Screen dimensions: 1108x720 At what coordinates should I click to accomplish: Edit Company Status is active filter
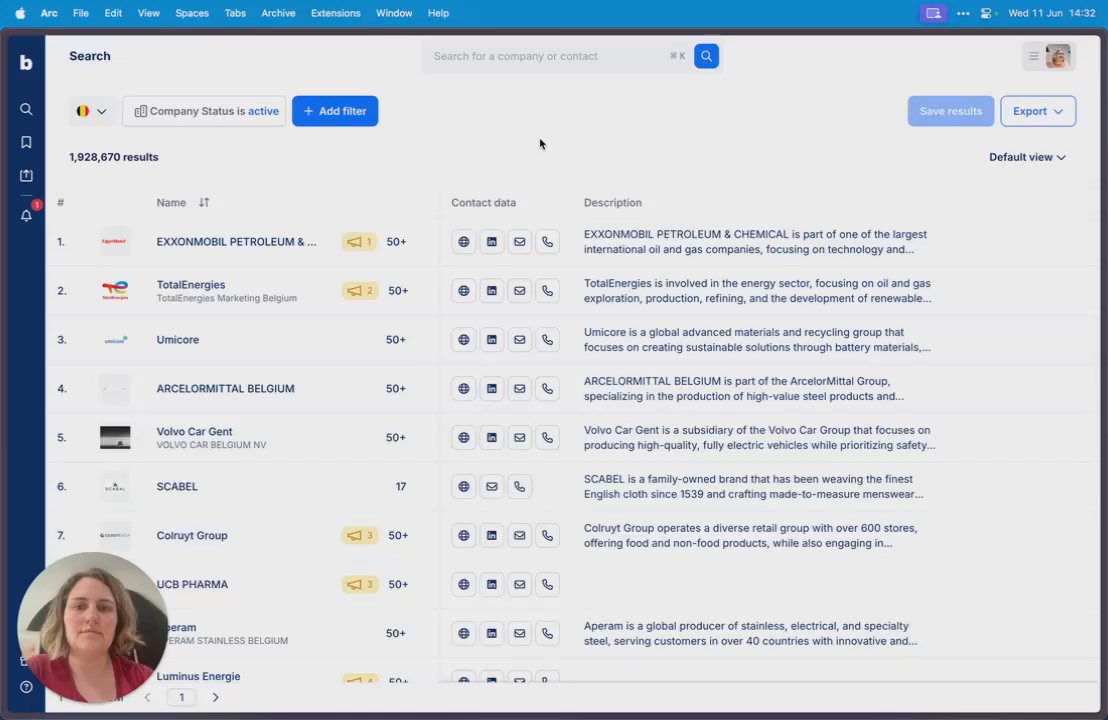point(204,111)
